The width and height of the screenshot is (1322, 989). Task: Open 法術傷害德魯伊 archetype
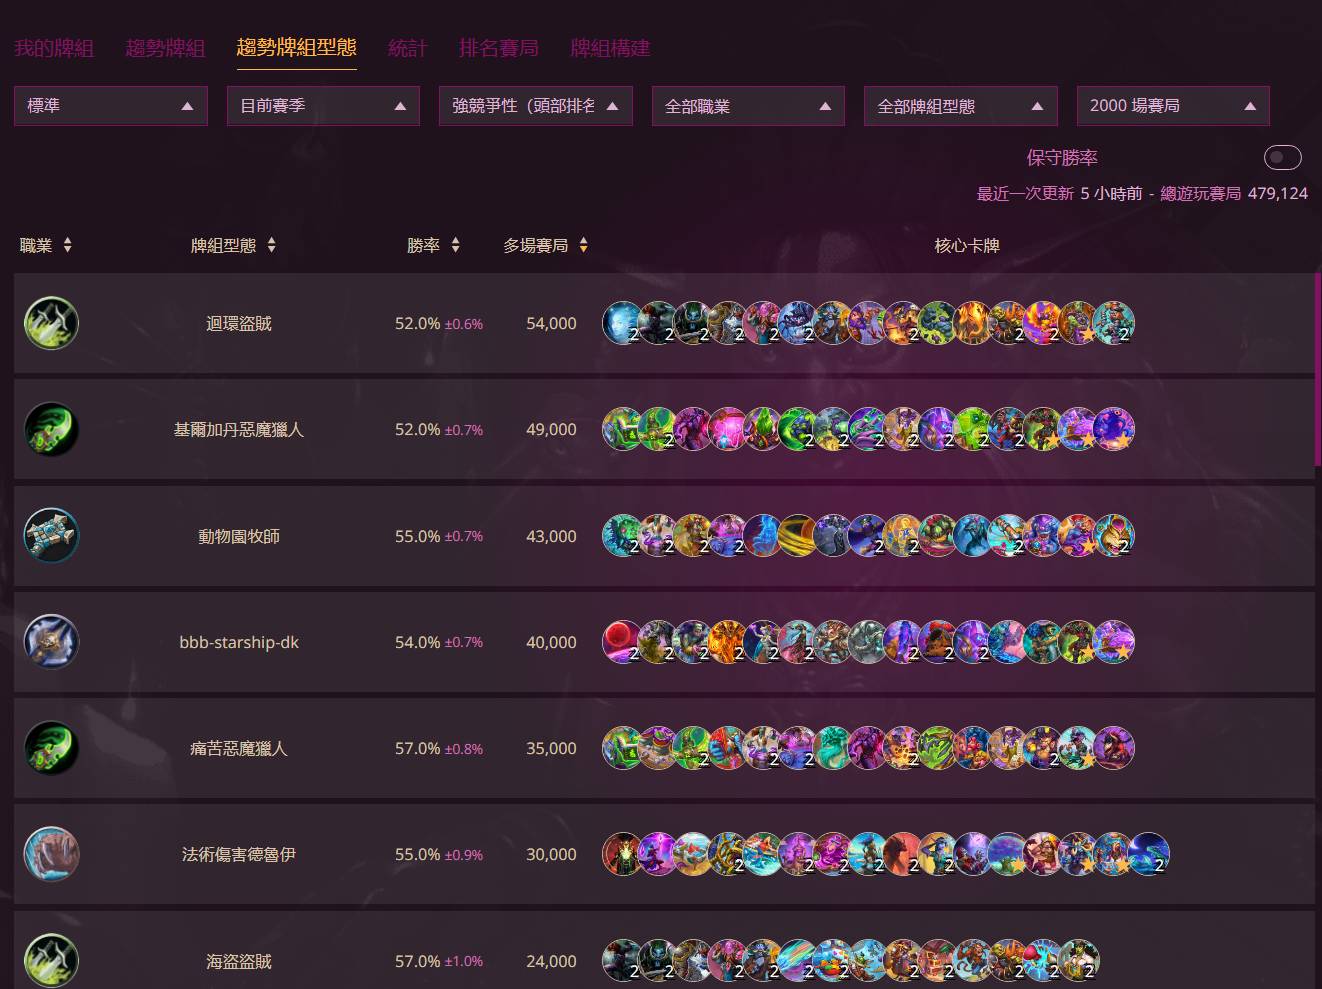[x=239, y=854]
